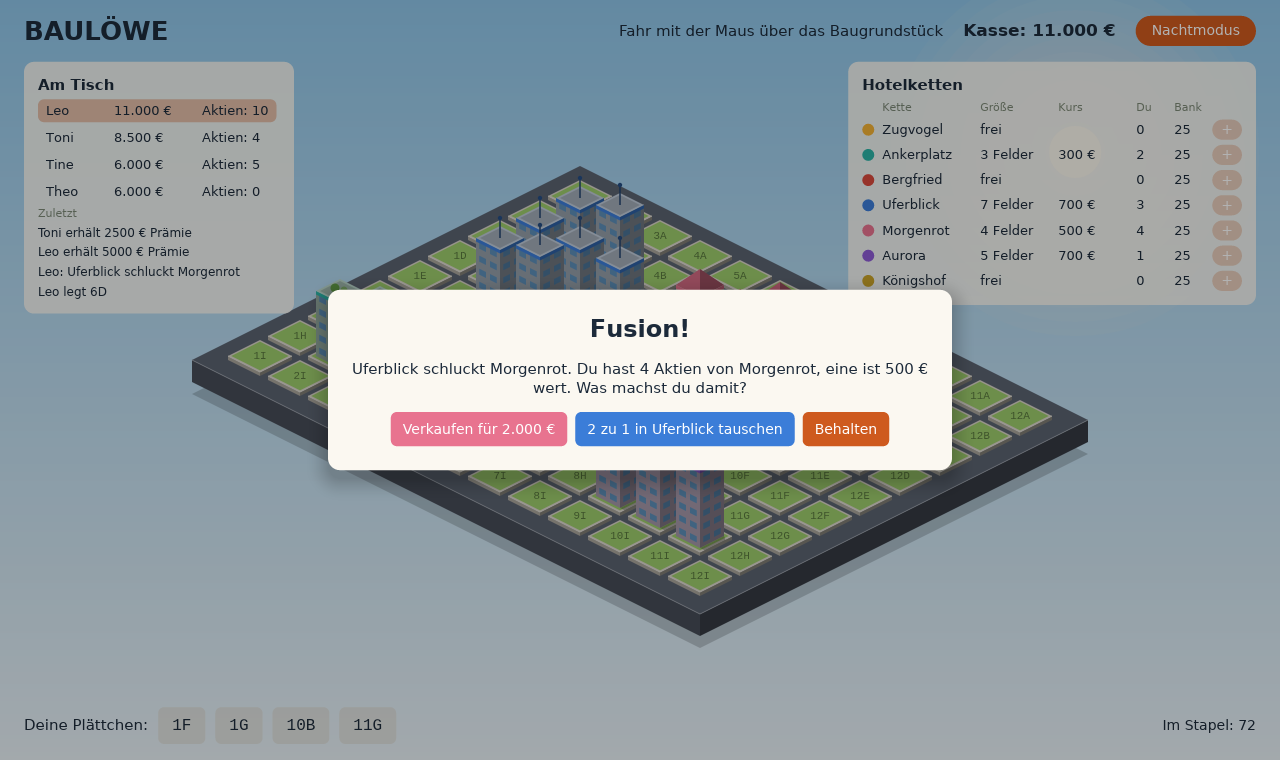Select Theo's player row
The height and width of the screenshot is (760, 1280).
157,192
